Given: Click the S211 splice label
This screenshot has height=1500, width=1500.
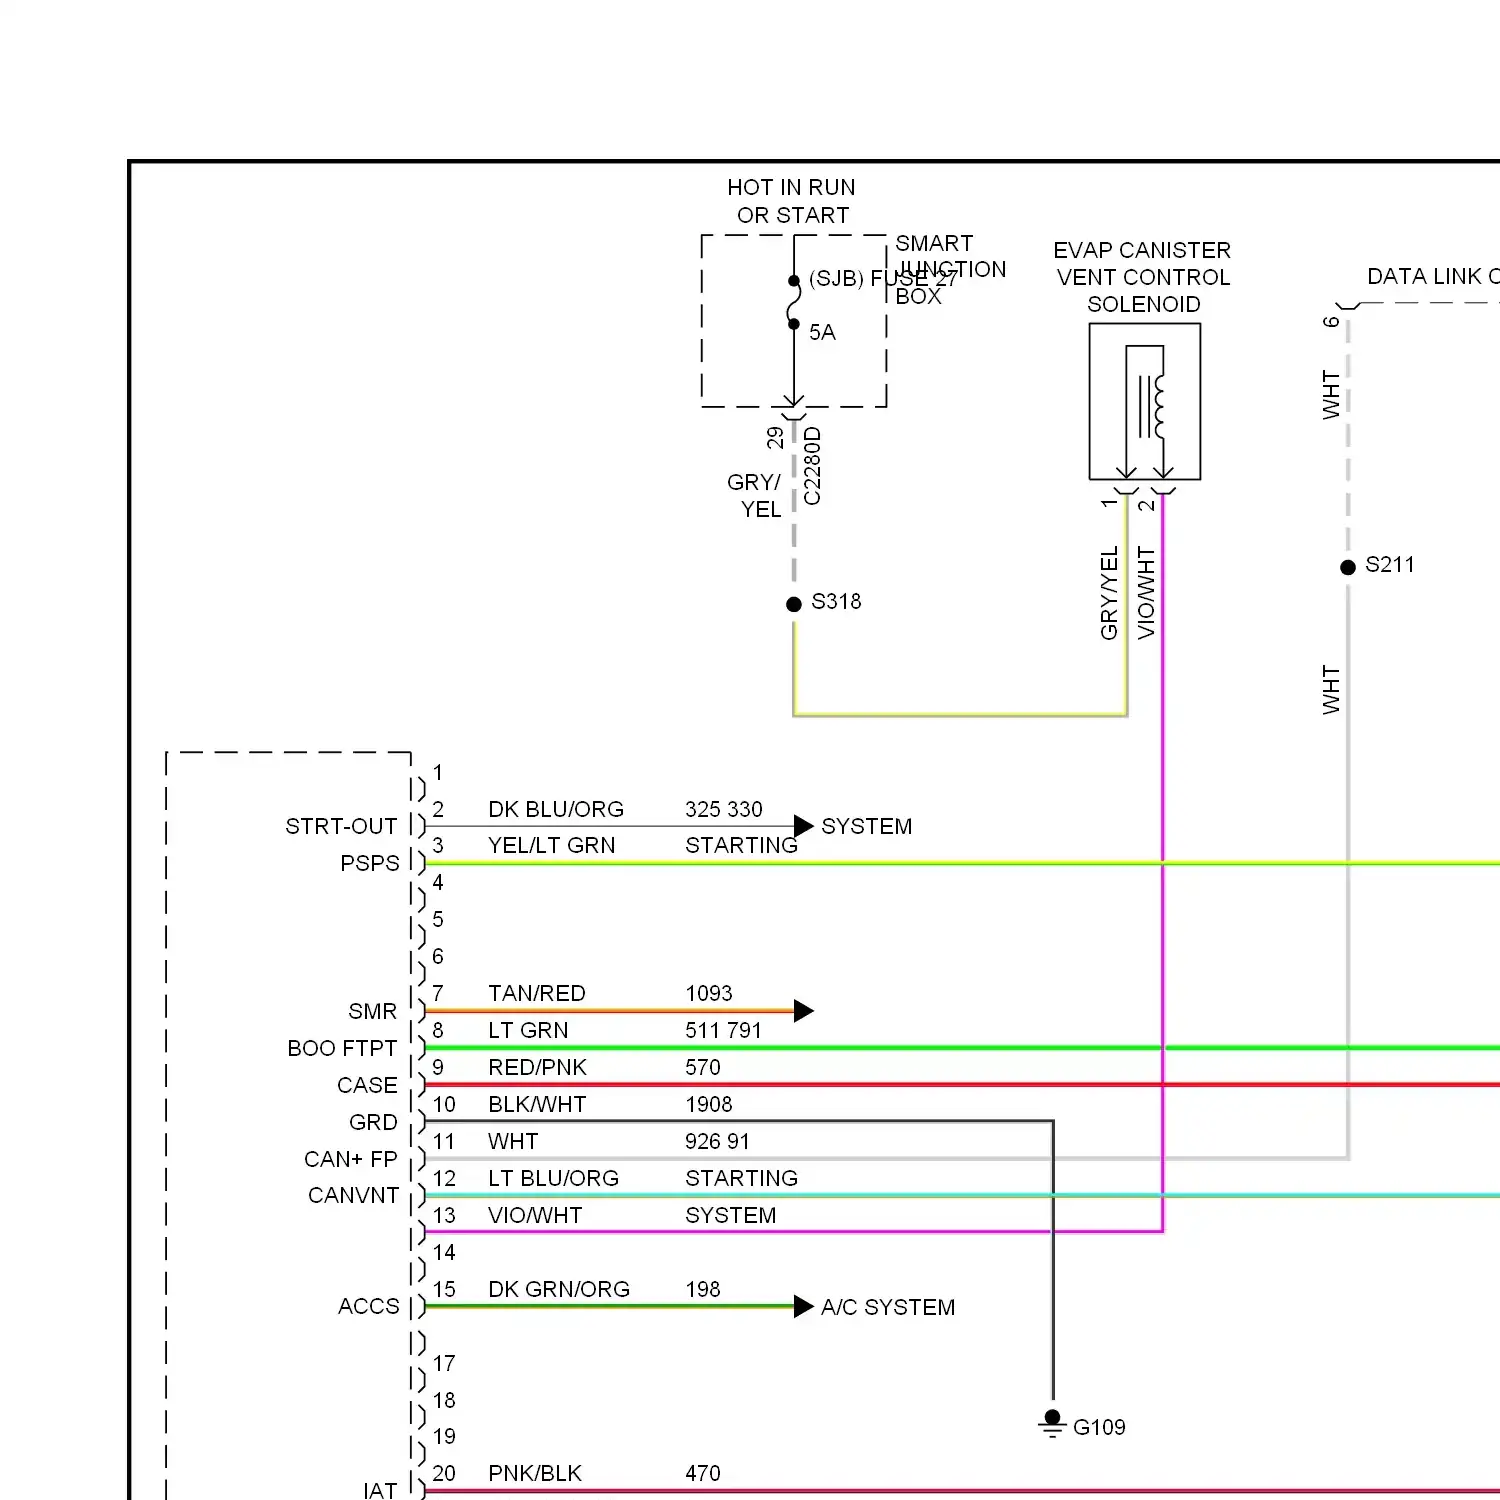Looking at the screenshot, I should 1390,564.
